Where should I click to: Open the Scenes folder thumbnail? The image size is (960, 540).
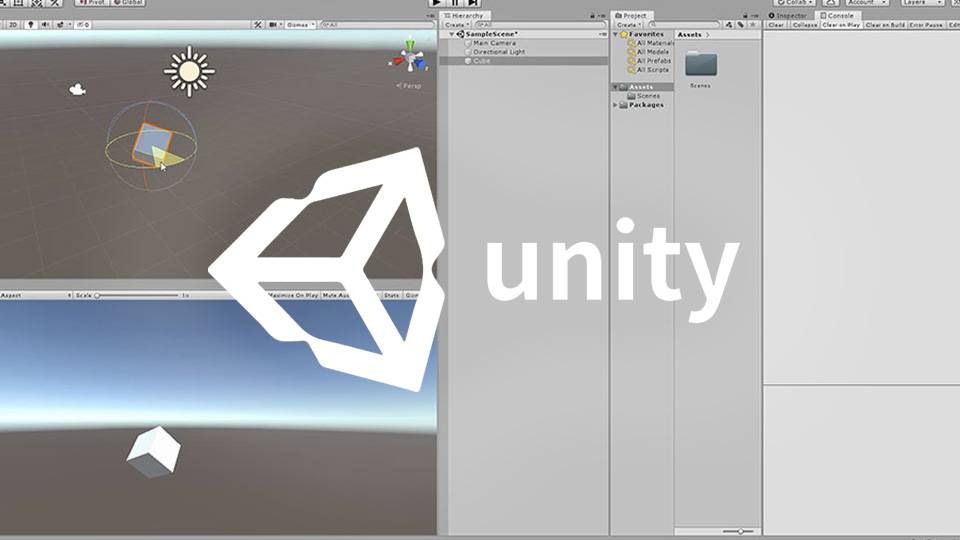pos(701,64)
